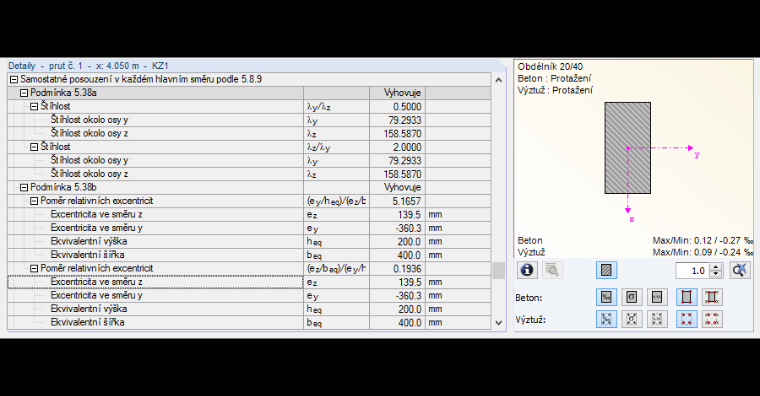Toggle Výztuž red reinforcement points icon

687,319
